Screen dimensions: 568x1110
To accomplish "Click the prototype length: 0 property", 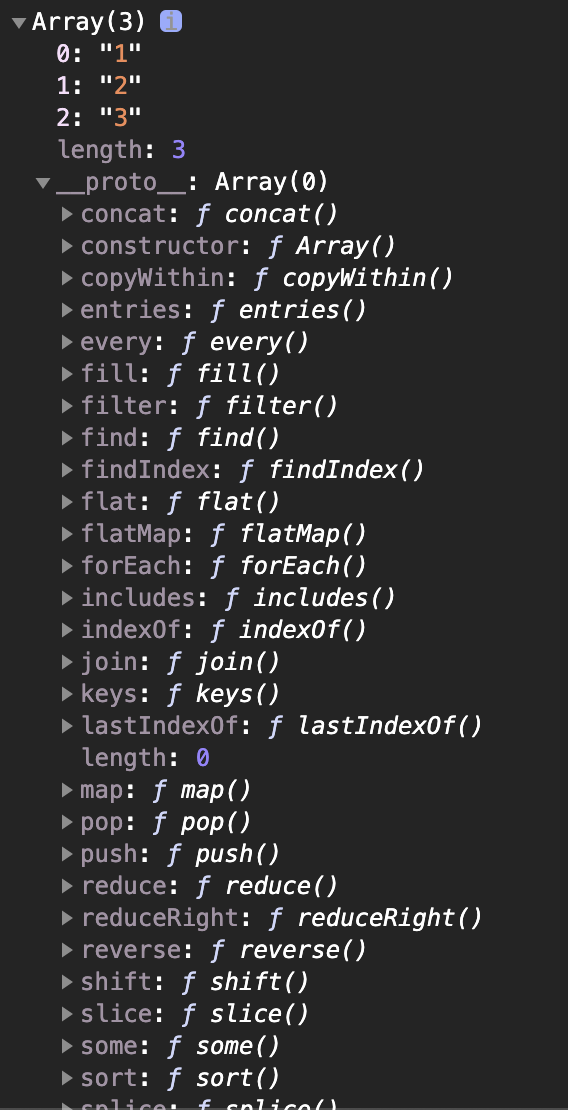I will 146,757.
